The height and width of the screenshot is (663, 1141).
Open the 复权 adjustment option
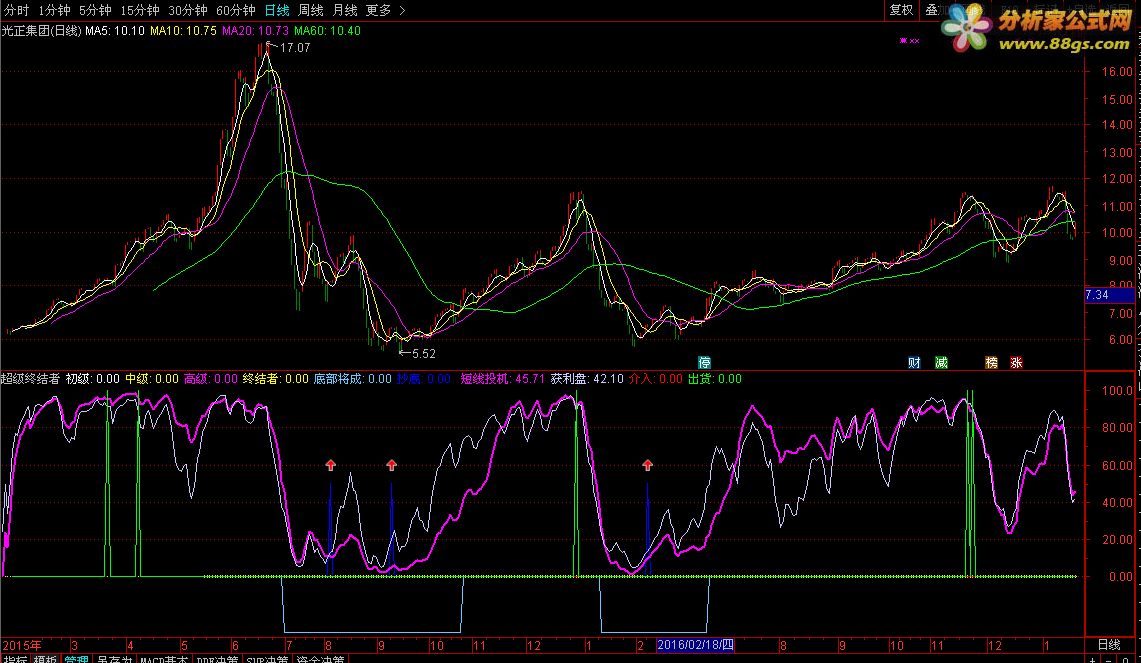pos(901,9)
